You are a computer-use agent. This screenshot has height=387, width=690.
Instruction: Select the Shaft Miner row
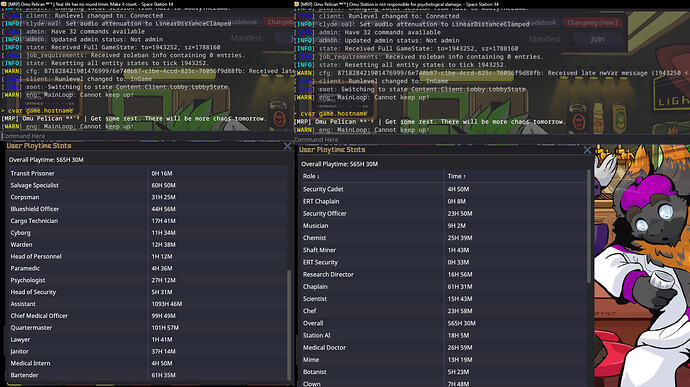(444, 250)
